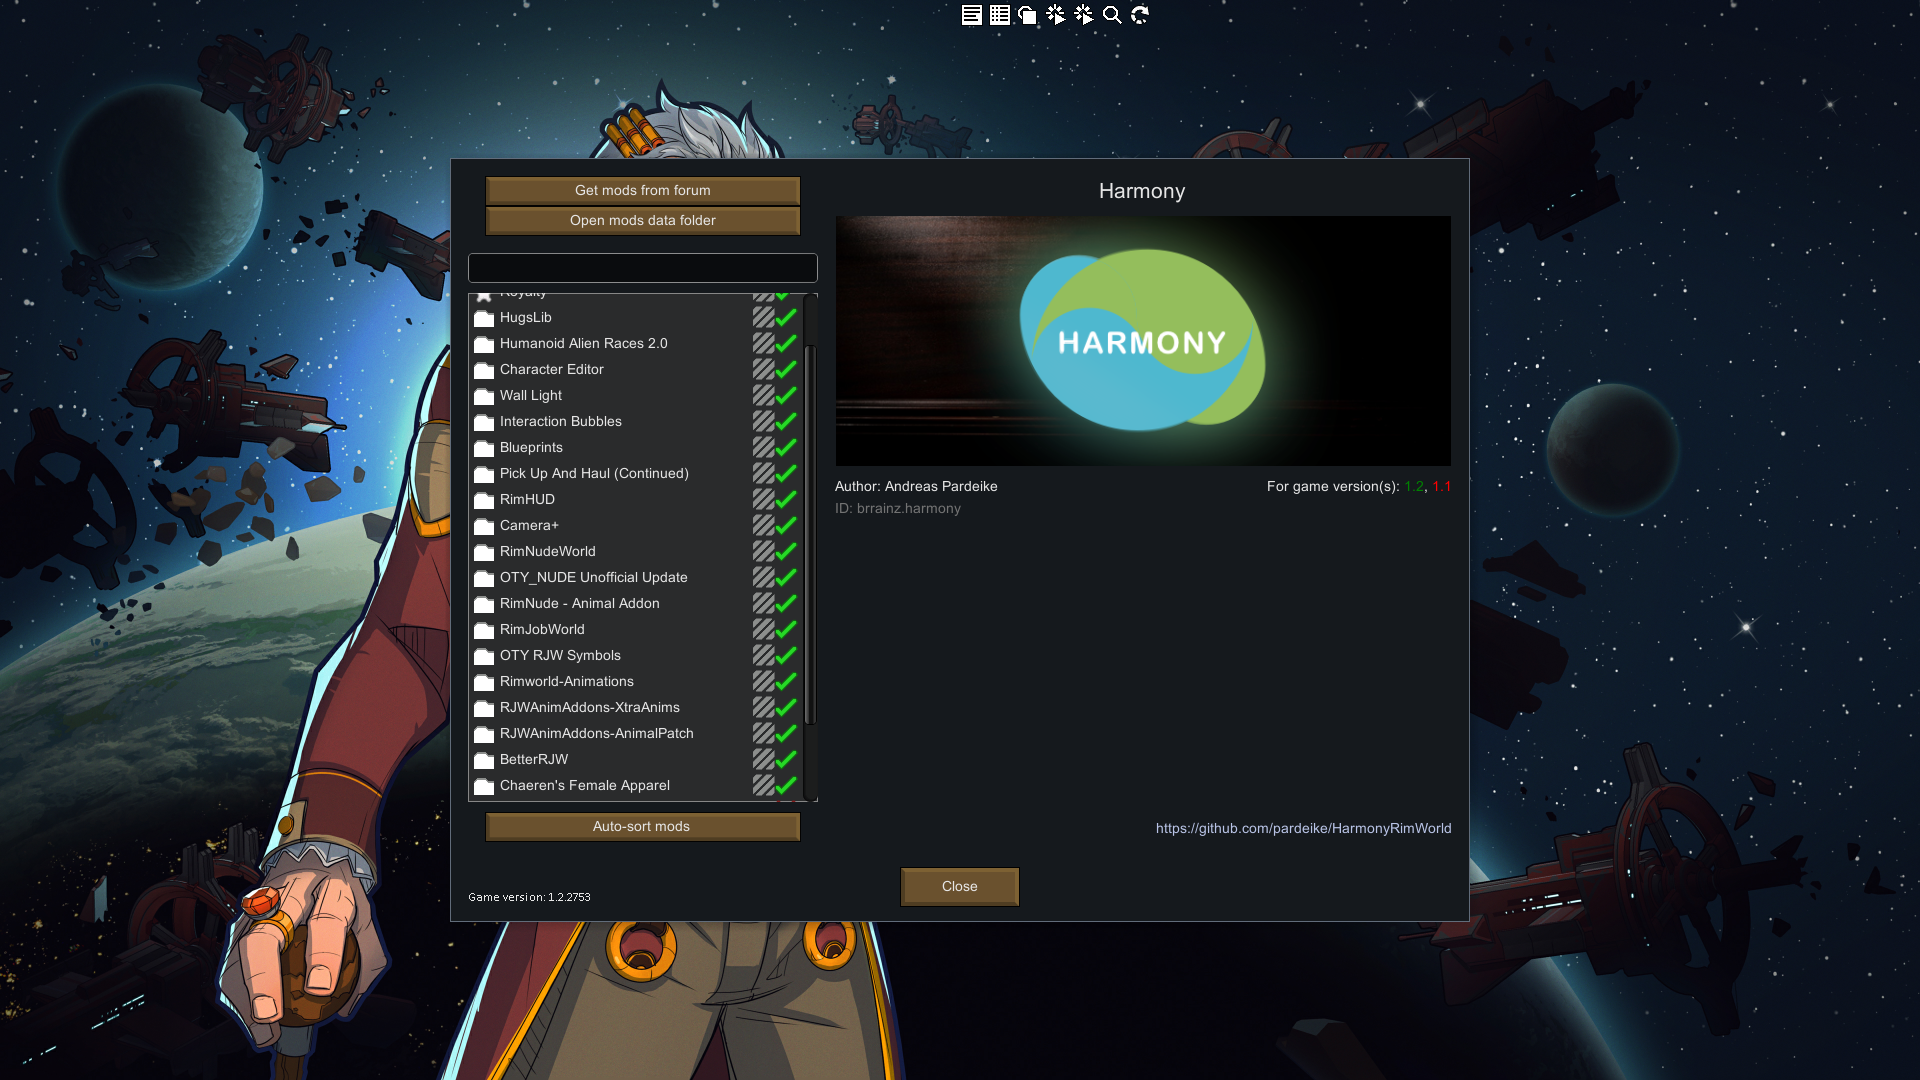This screenshot has width=1920, height=1080.
Task: Click the cursor icon beside overlapping squares
Action: pyautogui.click(x=1055, y=15)
